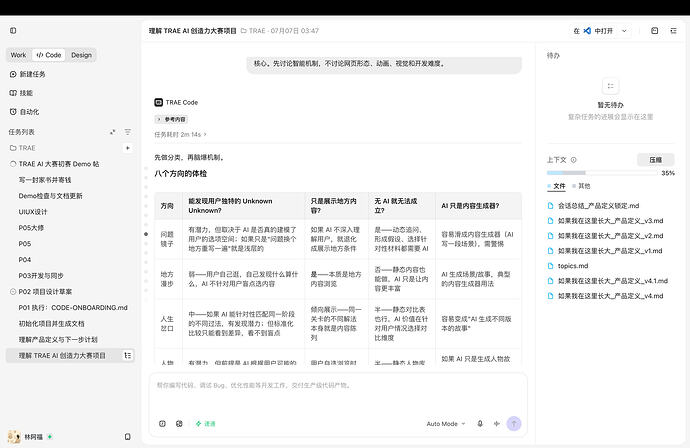Open the Auto Mode dropdown
This screenshot has width=690, height=448.
coord(445,423)
